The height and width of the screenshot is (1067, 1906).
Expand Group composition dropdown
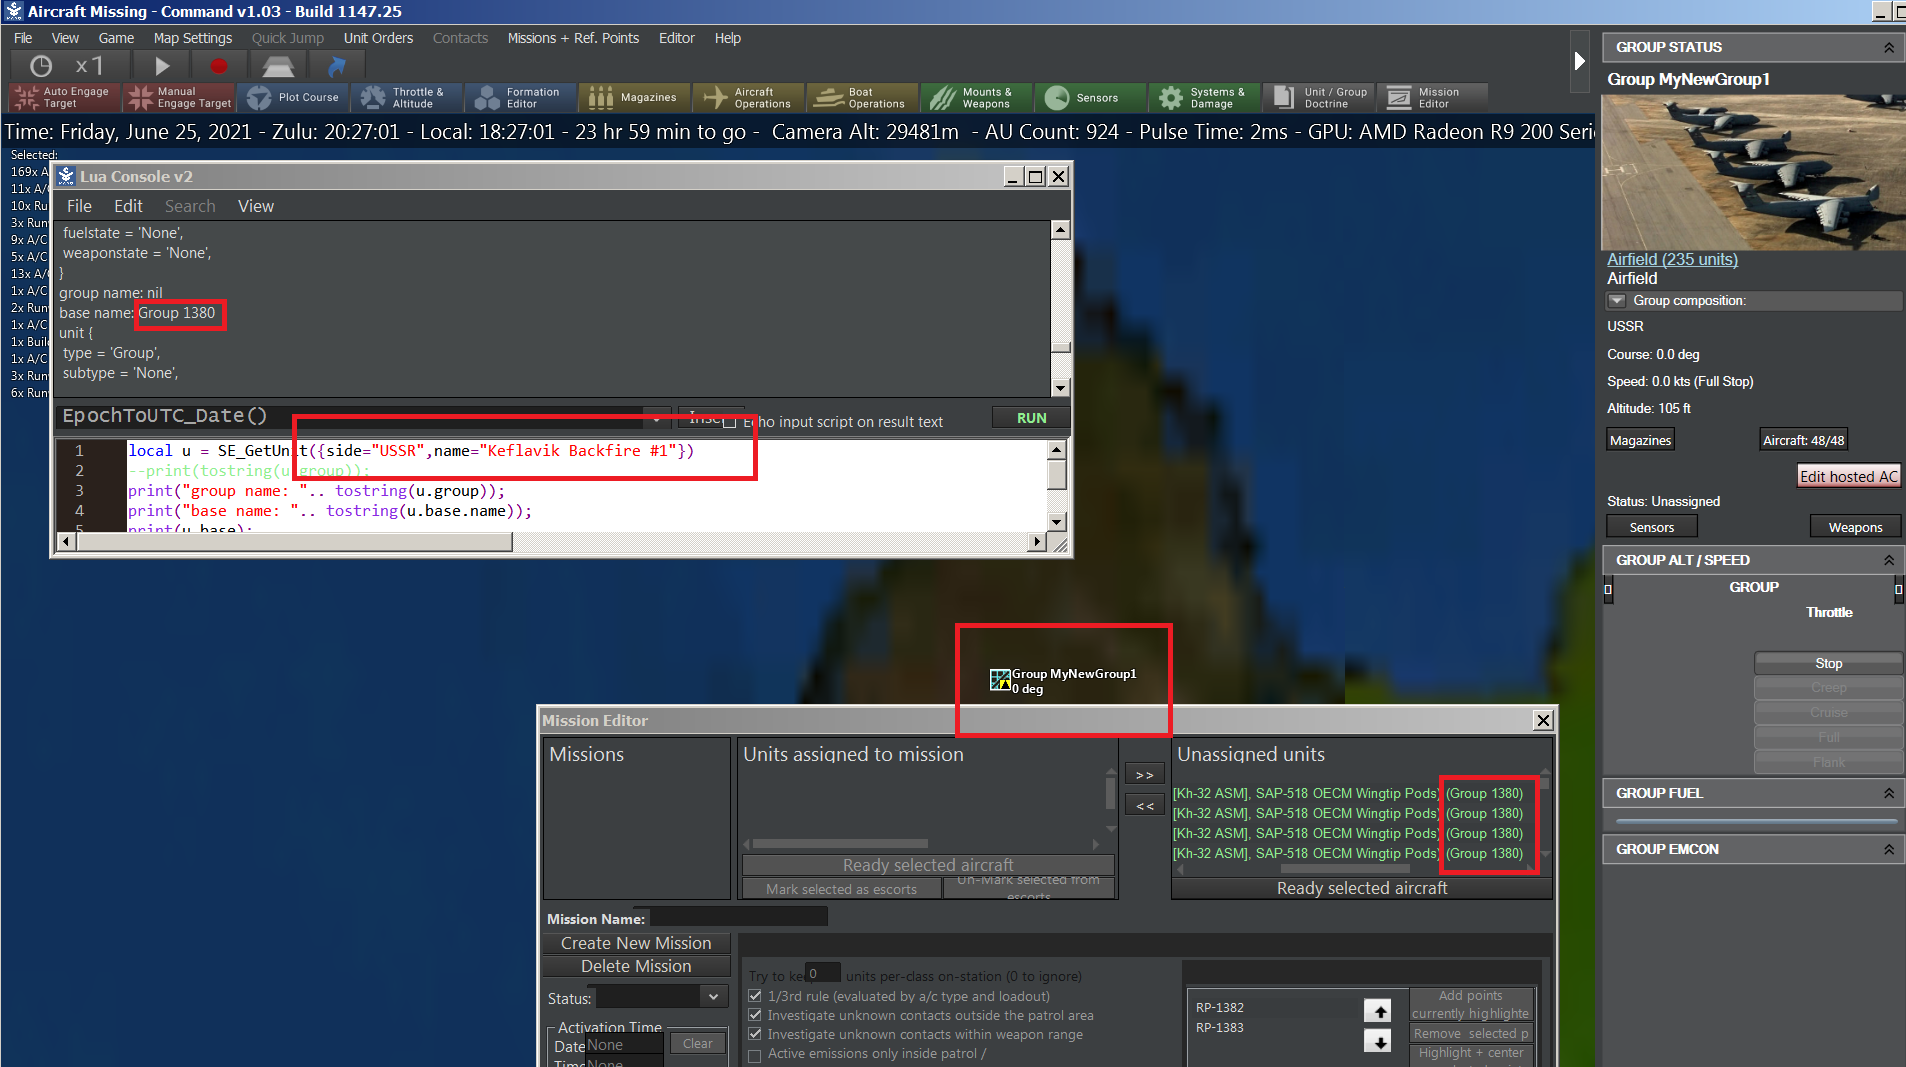1617,300
